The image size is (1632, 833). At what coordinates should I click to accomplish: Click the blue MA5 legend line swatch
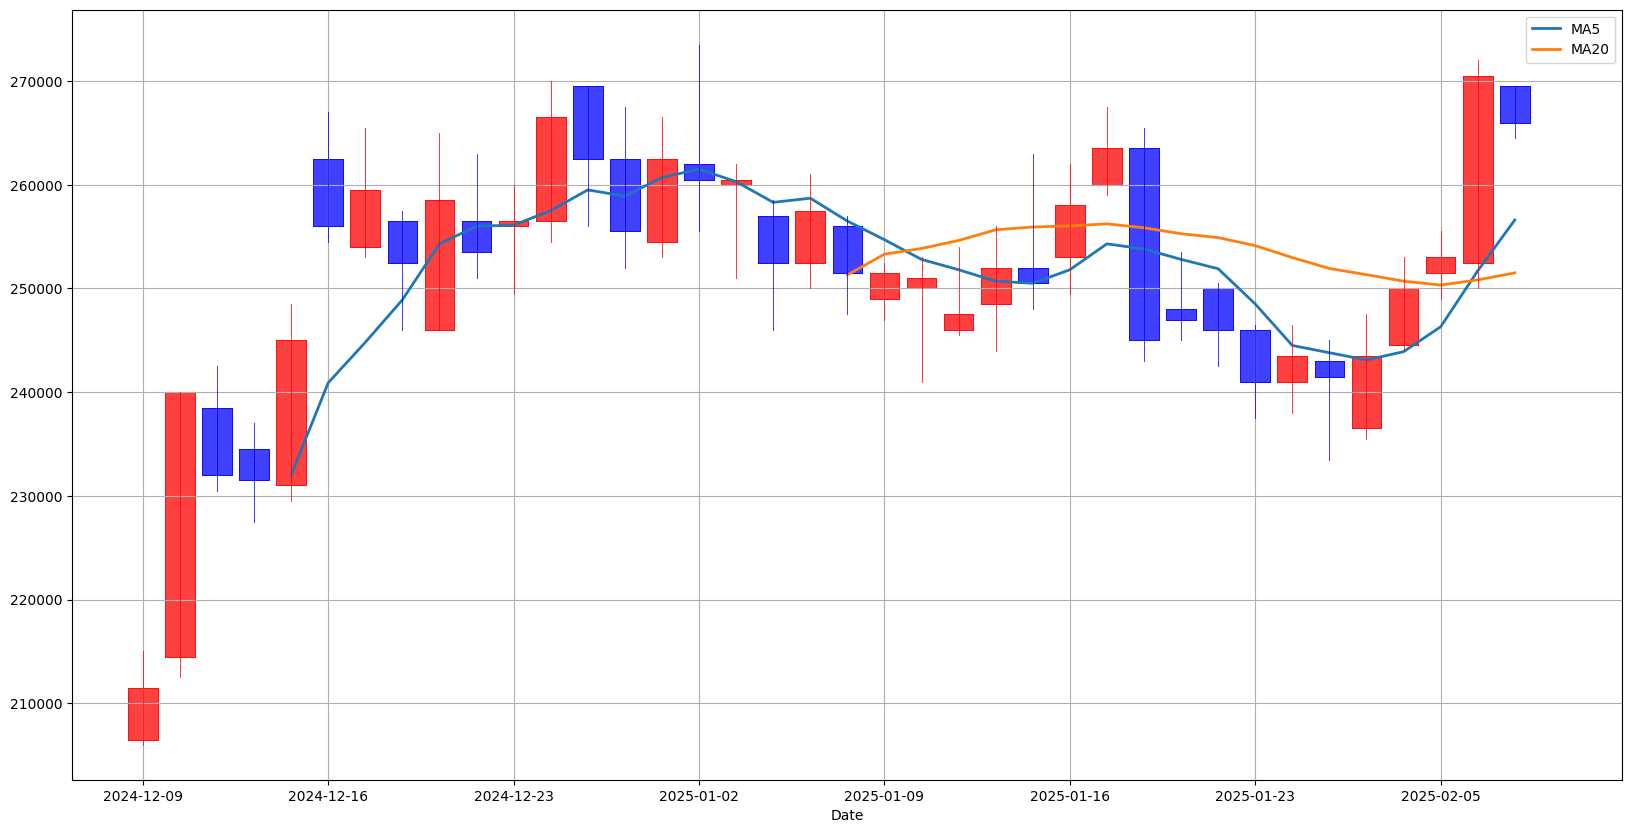point(1547,29)
